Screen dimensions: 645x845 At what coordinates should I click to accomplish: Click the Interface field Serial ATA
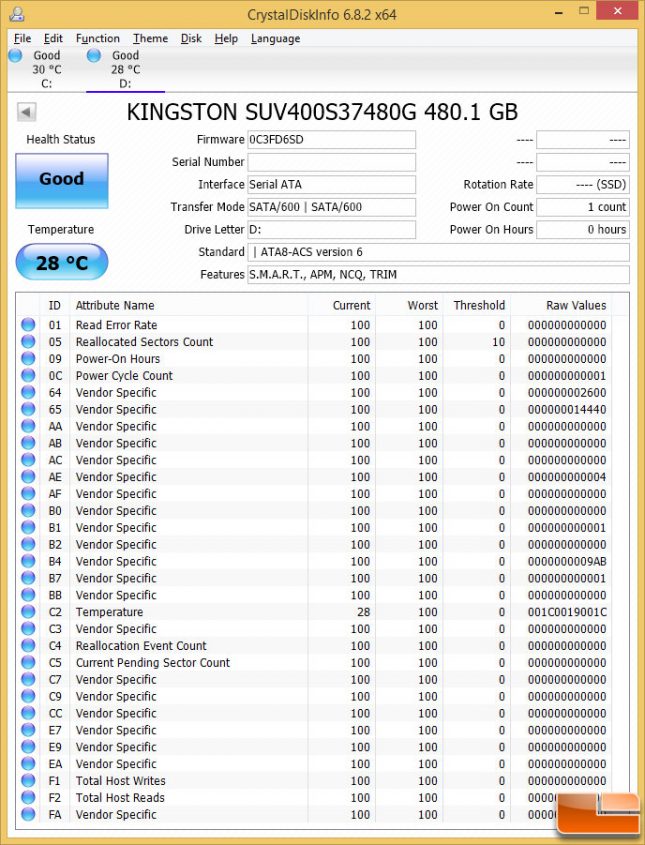click(331, 184)
